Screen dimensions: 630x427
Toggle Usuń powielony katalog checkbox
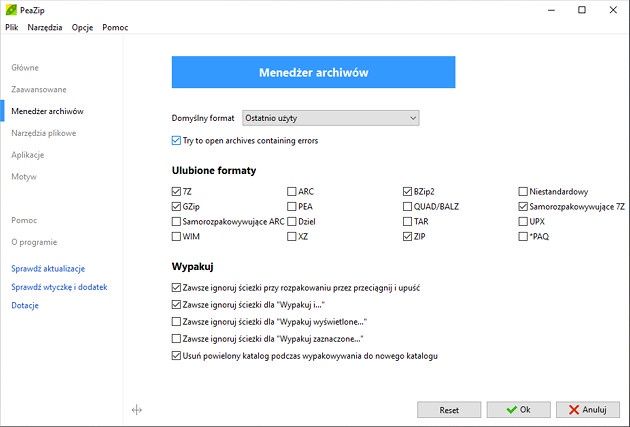tap(176, 356)
